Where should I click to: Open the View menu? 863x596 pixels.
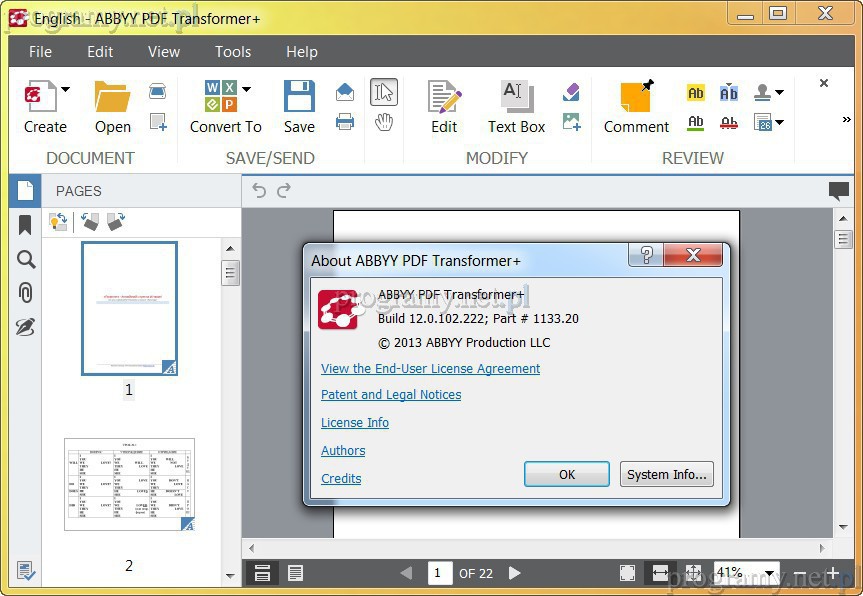(164, 52)
